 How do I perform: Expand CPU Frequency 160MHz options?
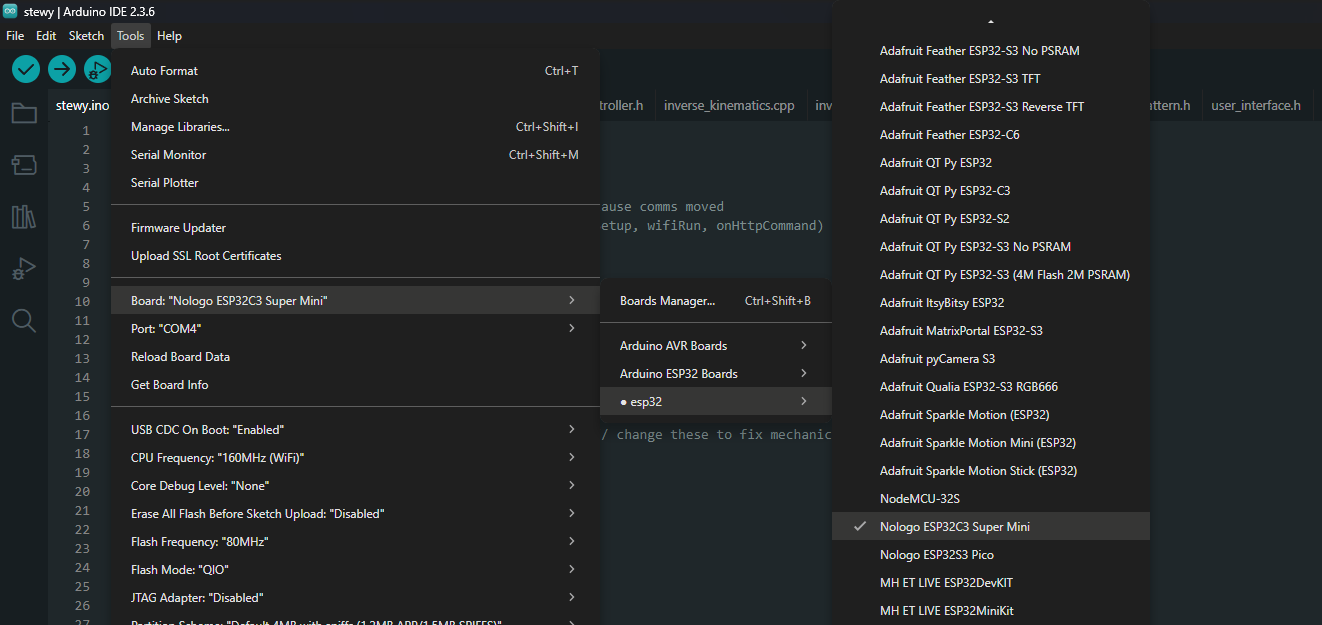[355, 458]
